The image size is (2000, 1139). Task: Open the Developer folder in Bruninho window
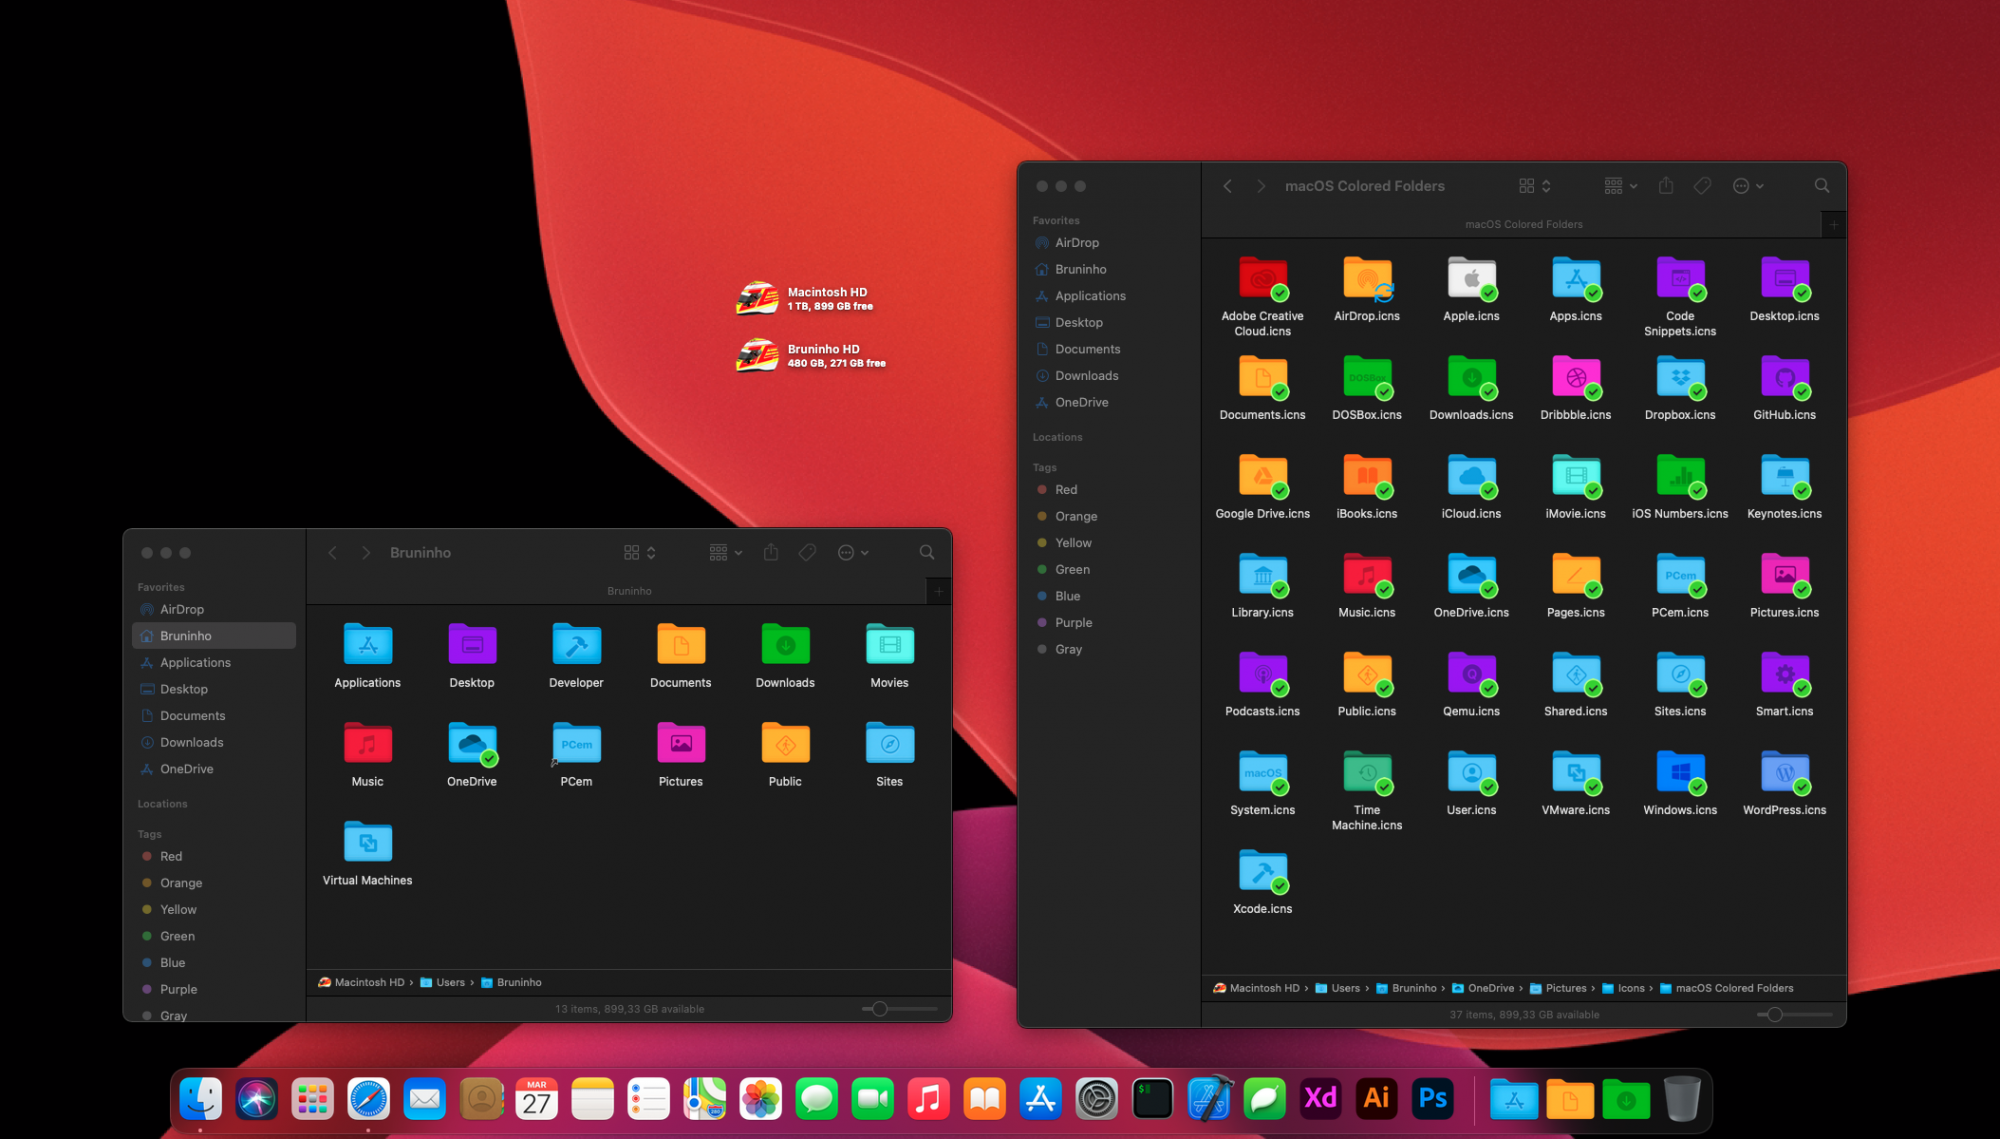[576, 645]
